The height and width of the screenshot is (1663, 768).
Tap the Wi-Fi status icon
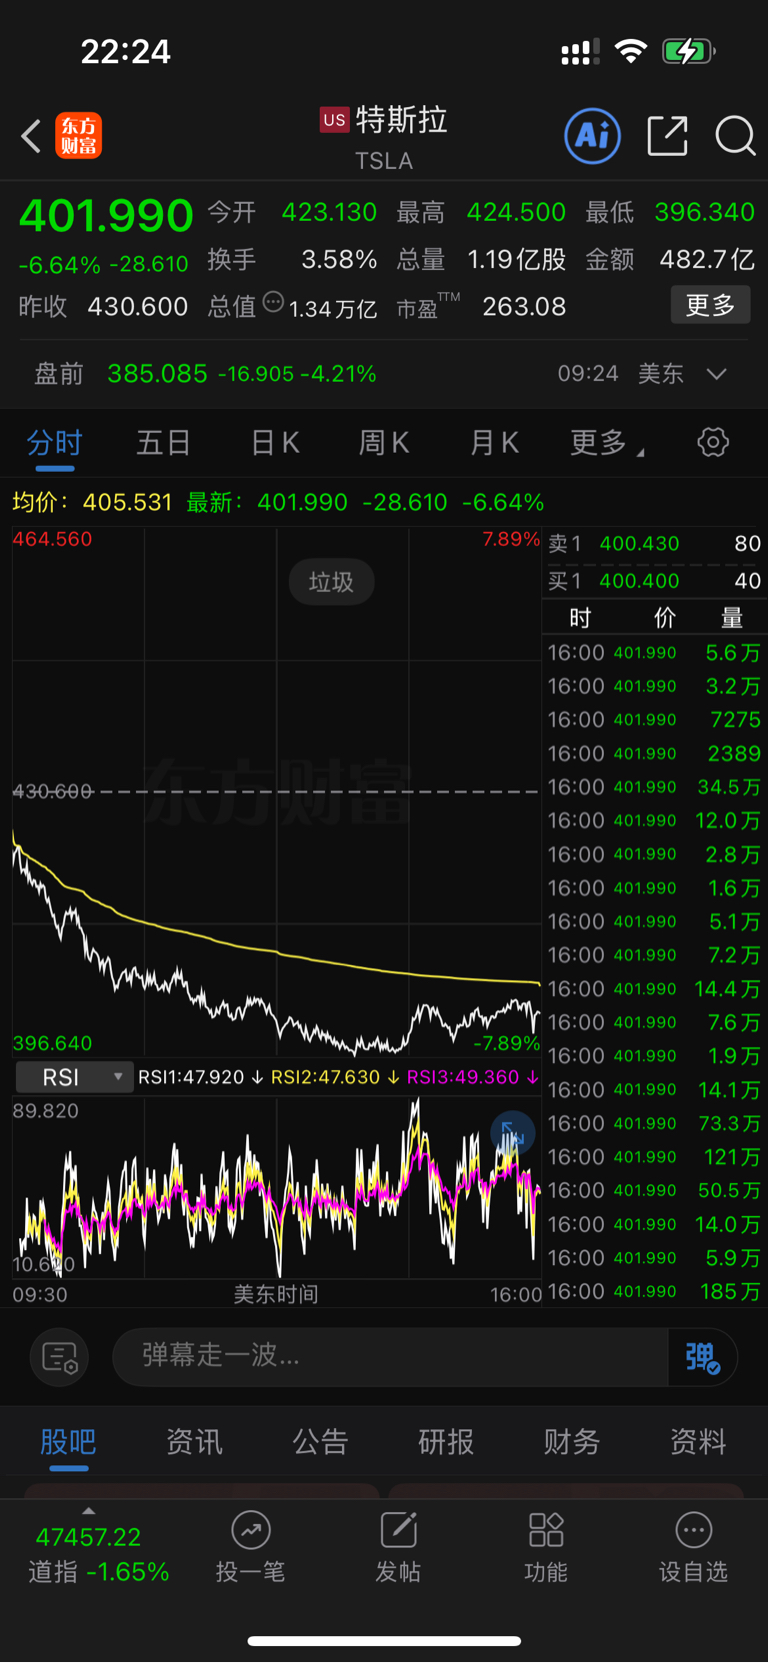point(630,51)
